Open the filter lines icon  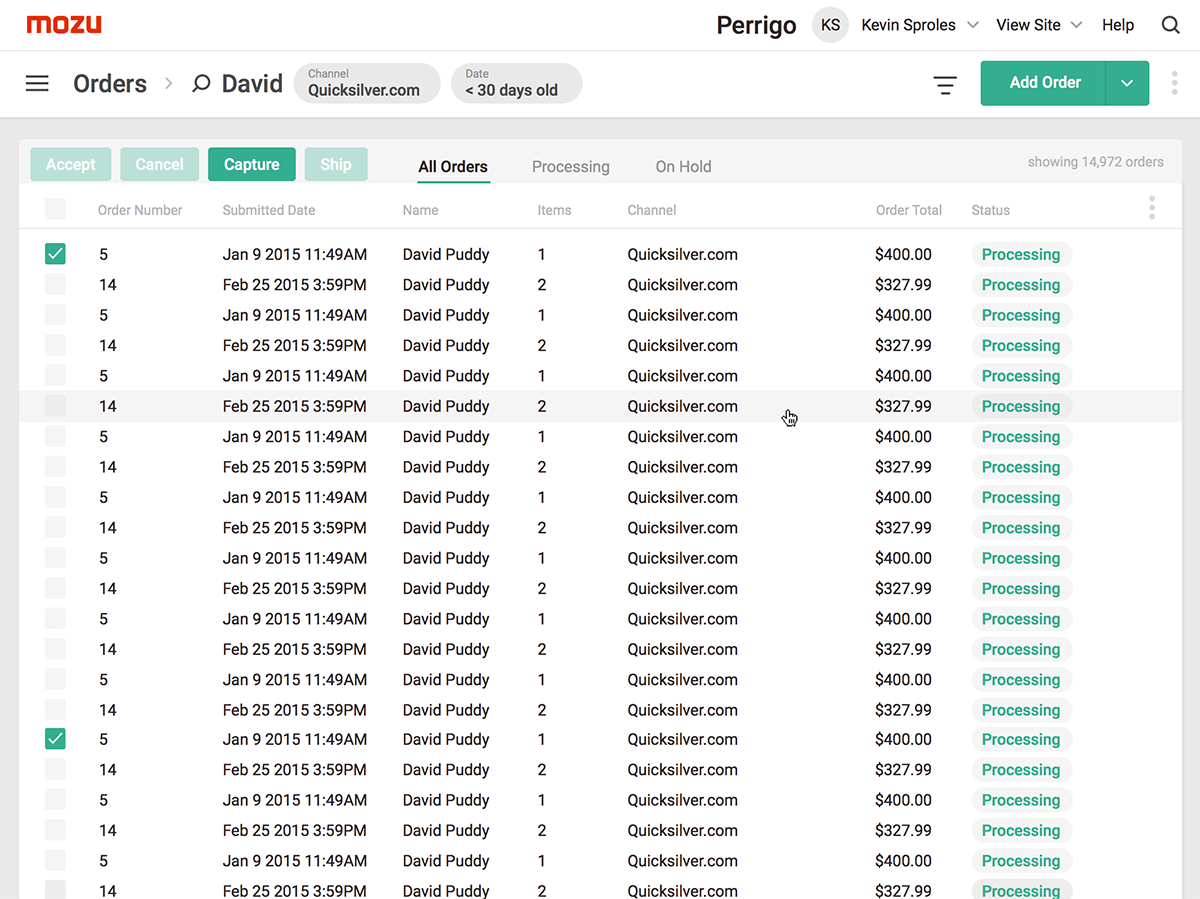(945, 85)
